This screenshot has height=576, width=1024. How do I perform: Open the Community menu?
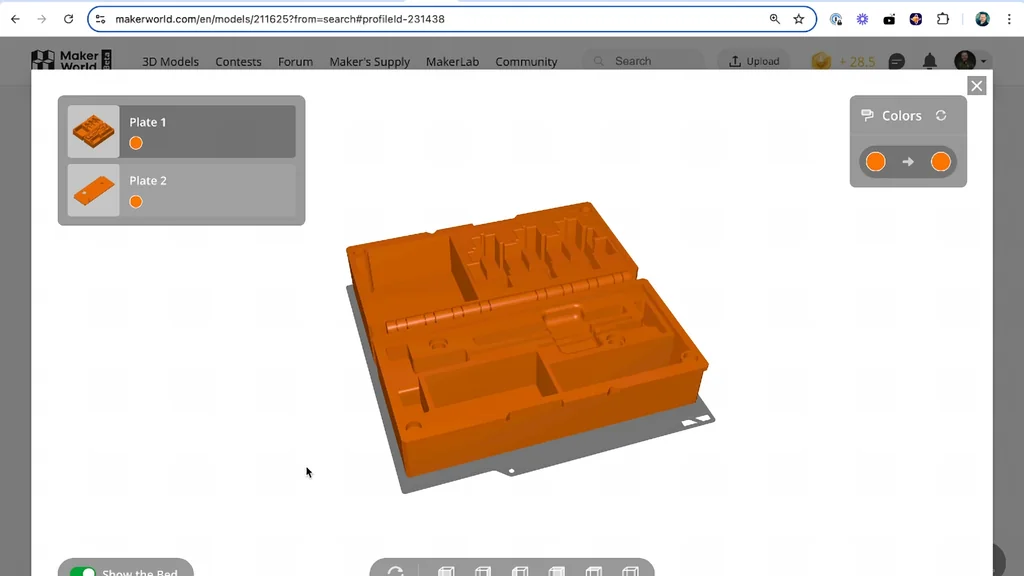pyautogui.click(x=526, y=61)
